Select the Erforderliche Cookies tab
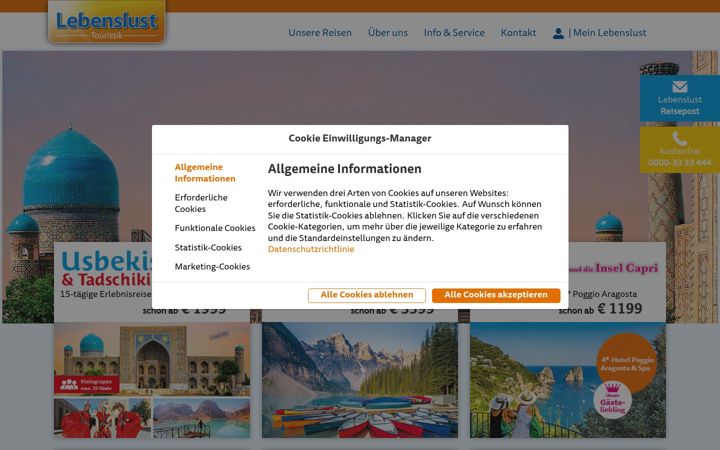This screenshot has width=720, height=450. tap(201, 203)
